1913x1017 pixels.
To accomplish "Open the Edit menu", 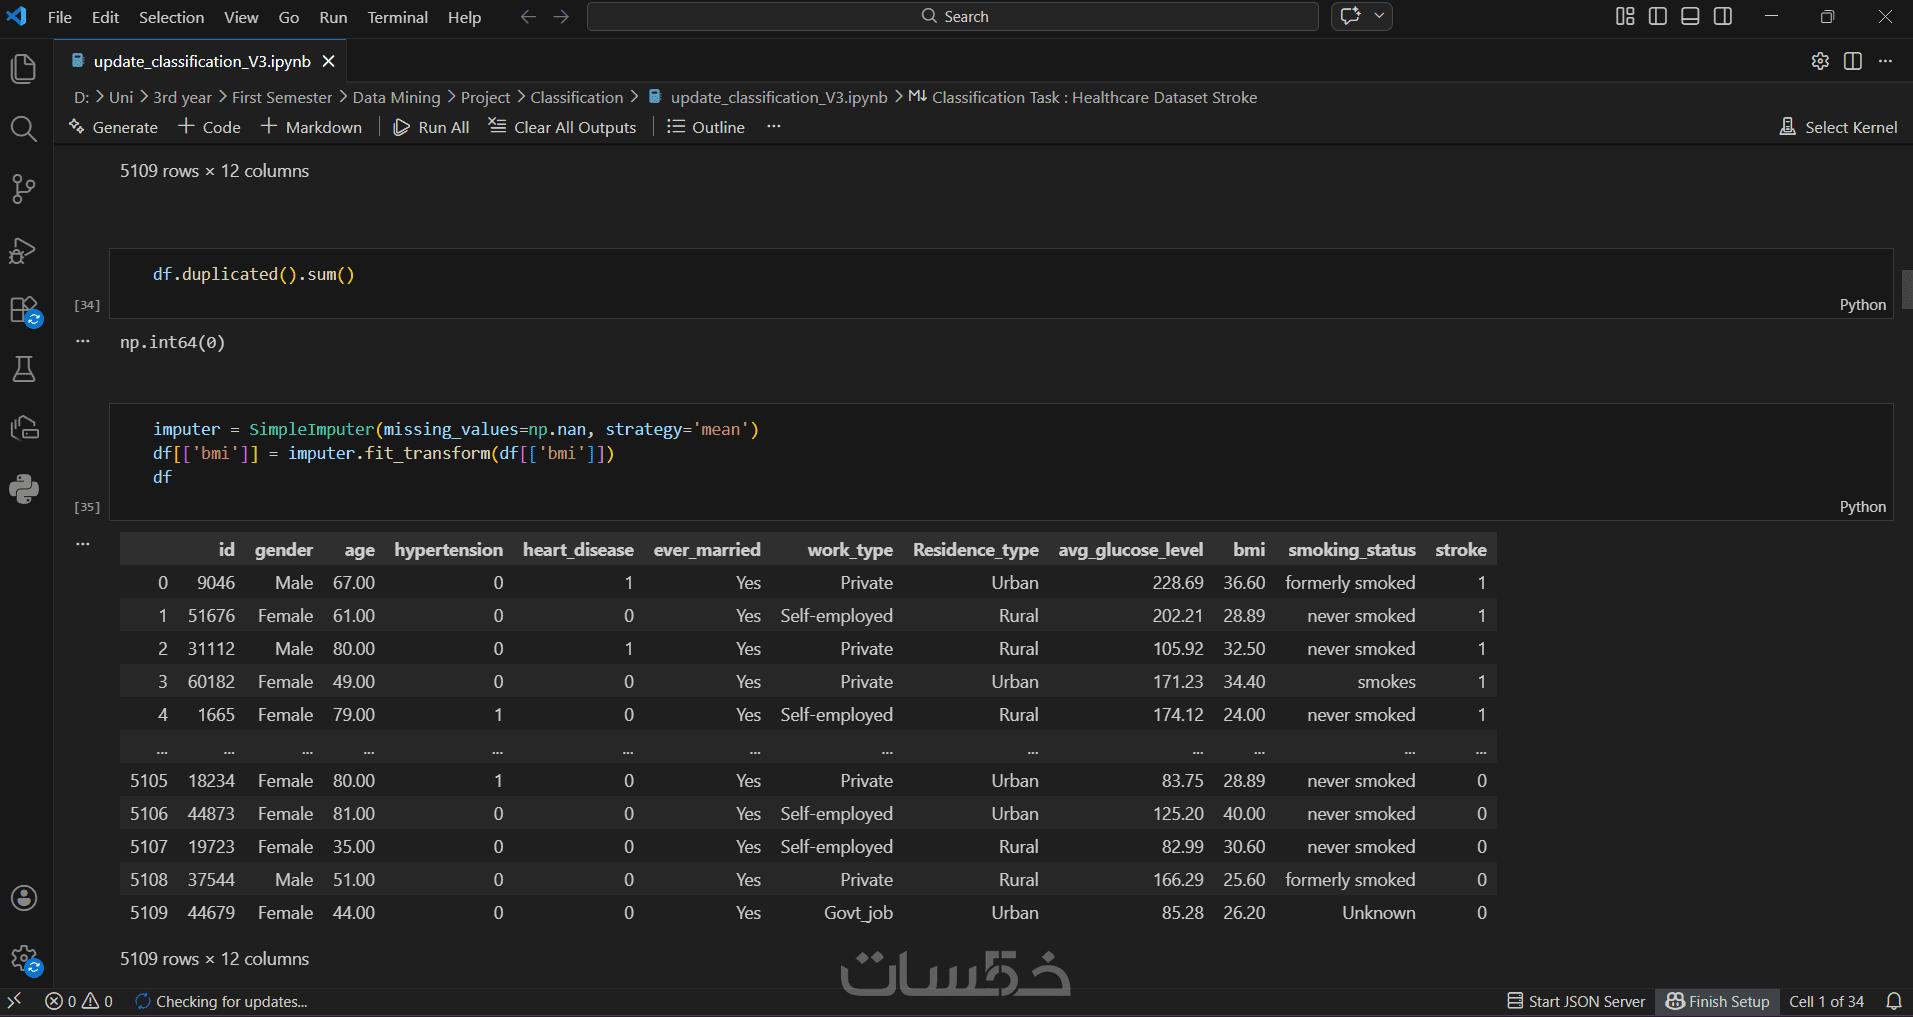I will (x=105, y=17).
